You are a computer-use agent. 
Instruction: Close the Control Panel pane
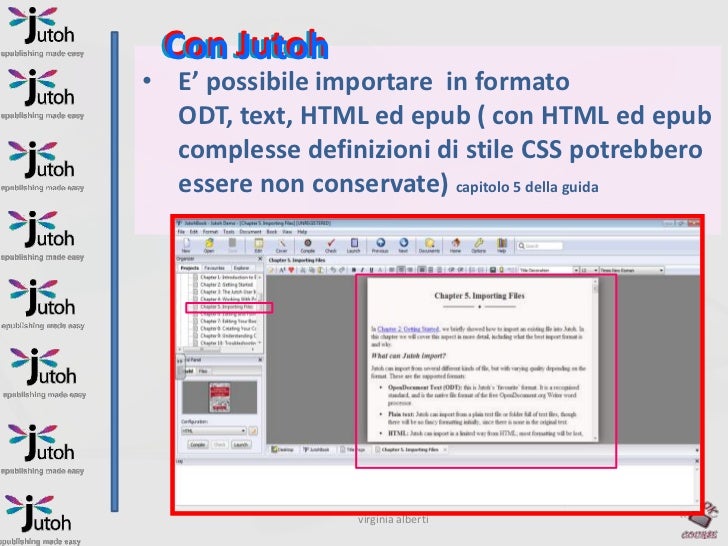(x=260, y=360)
